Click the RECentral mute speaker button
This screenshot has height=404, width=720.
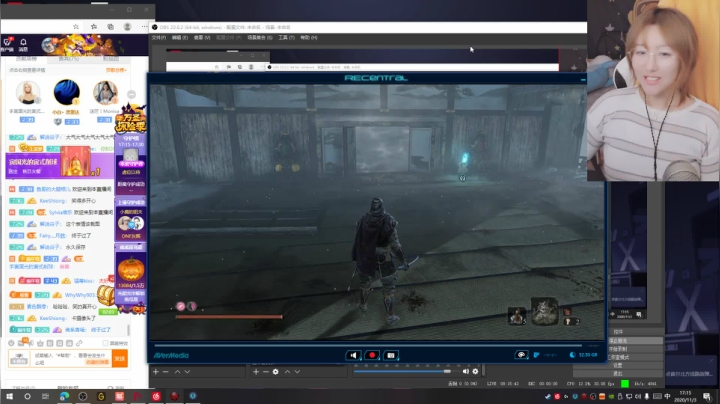pyautogui.click(x=353, y=355)
